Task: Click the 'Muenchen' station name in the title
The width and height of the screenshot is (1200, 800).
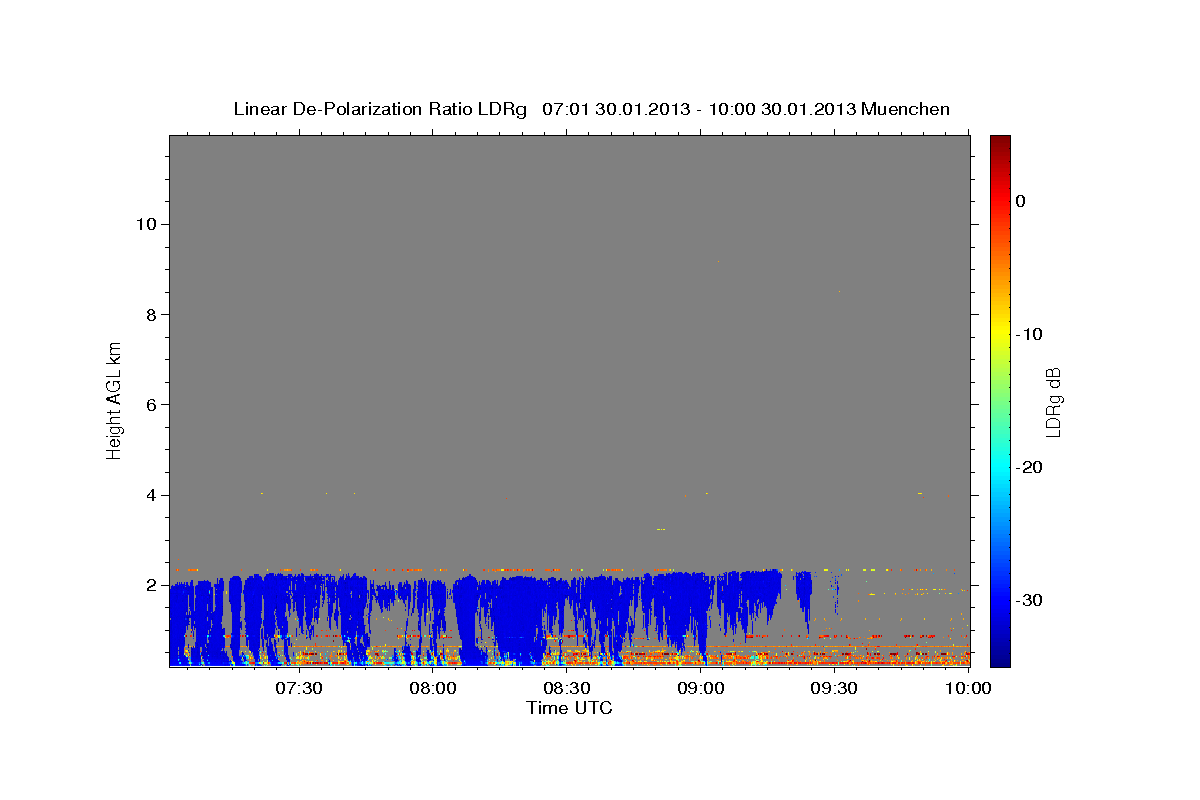Action: (906, 109)
